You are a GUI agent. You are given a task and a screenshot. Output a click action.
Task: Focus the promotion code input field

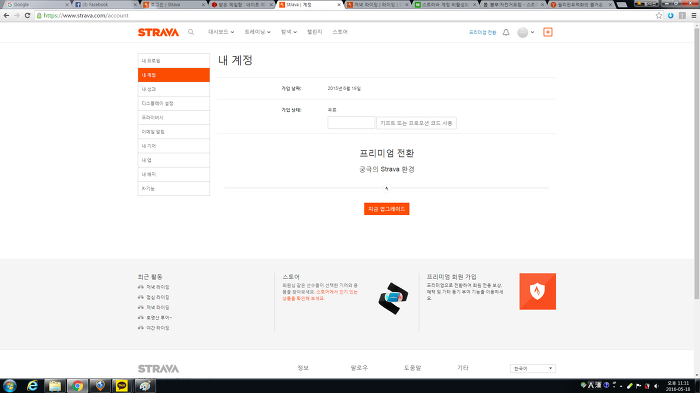pyautogui.click(x=351, y=123)
